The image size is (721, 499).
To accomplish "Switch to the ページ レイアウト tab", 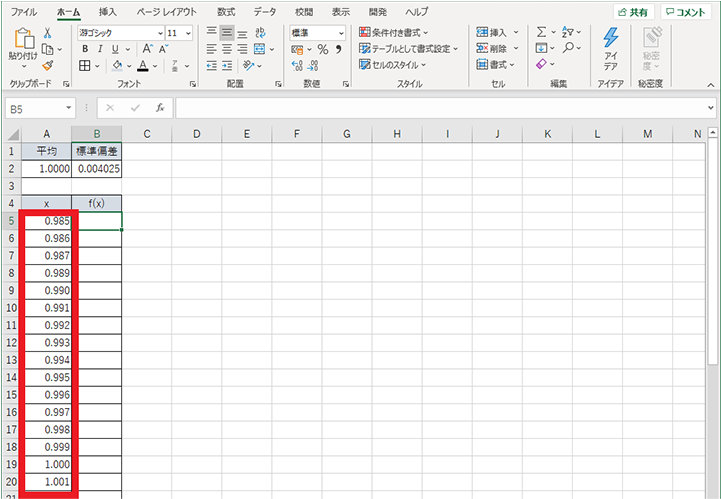I will pos(167,12).
